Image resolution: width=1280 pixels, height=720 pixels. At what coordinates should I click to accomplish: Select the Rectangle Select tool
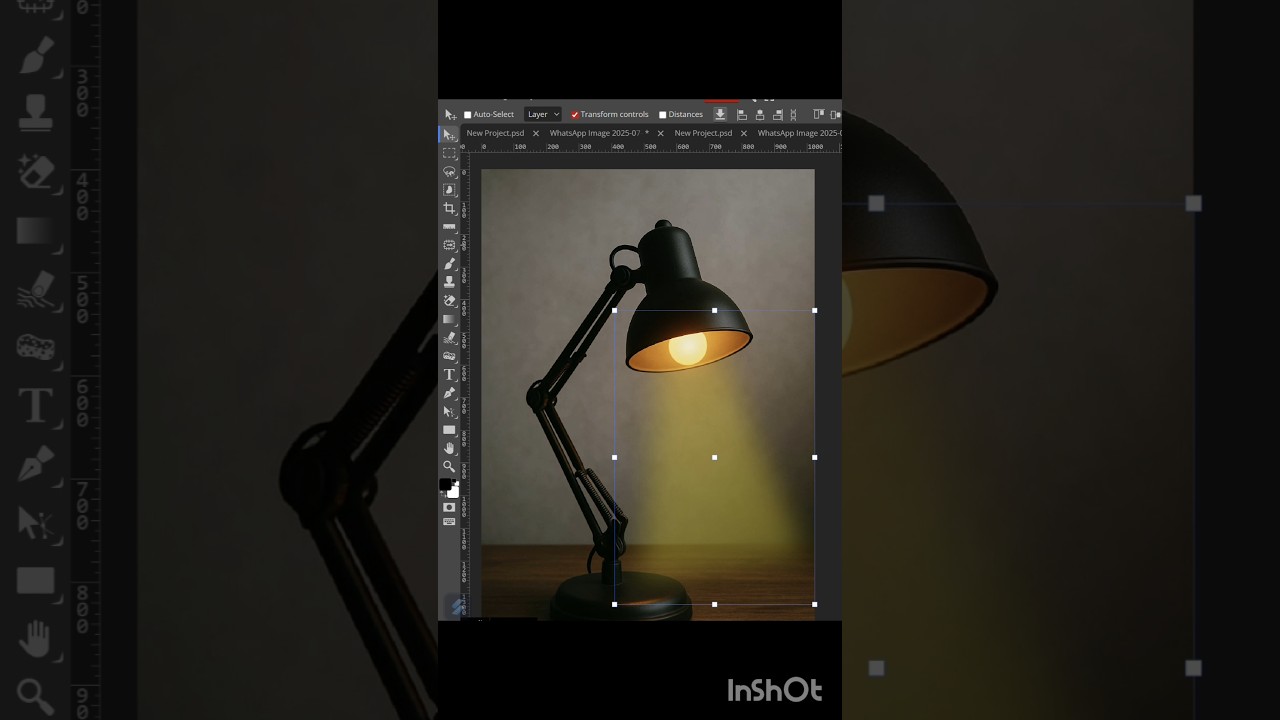point(449,153)
